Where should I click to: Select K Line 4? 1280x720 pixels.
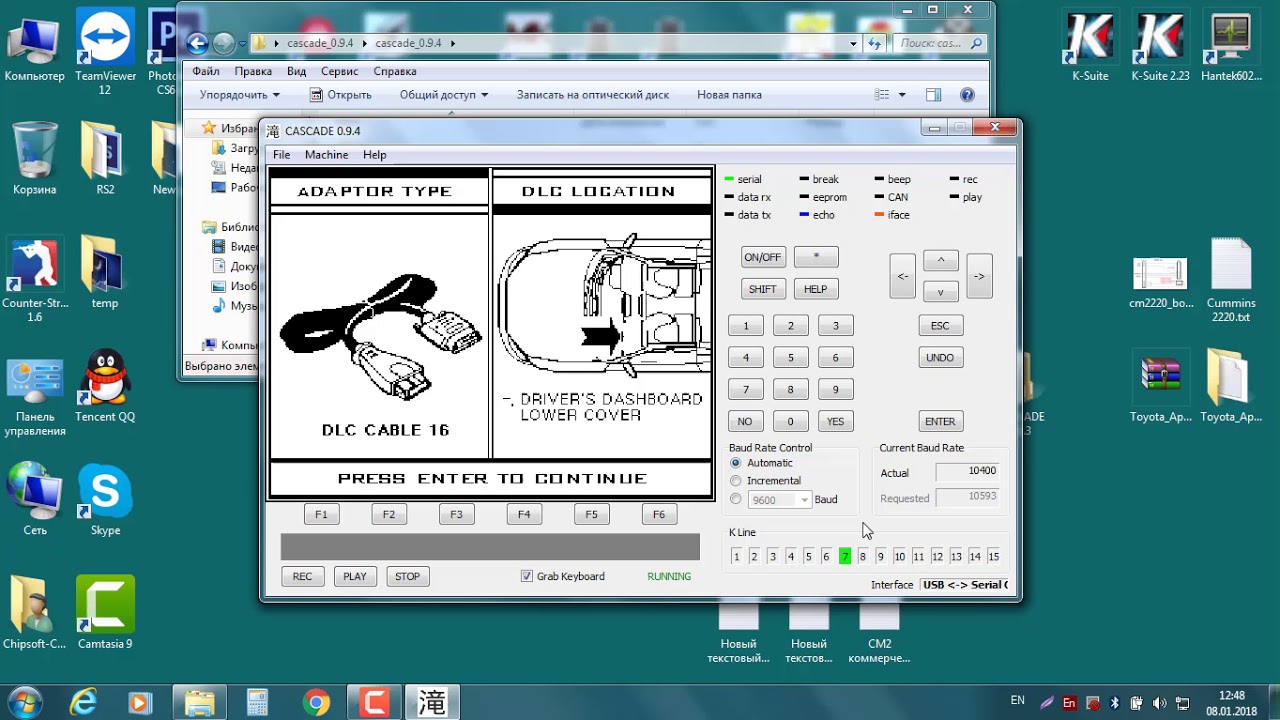(x=790, y=556)
